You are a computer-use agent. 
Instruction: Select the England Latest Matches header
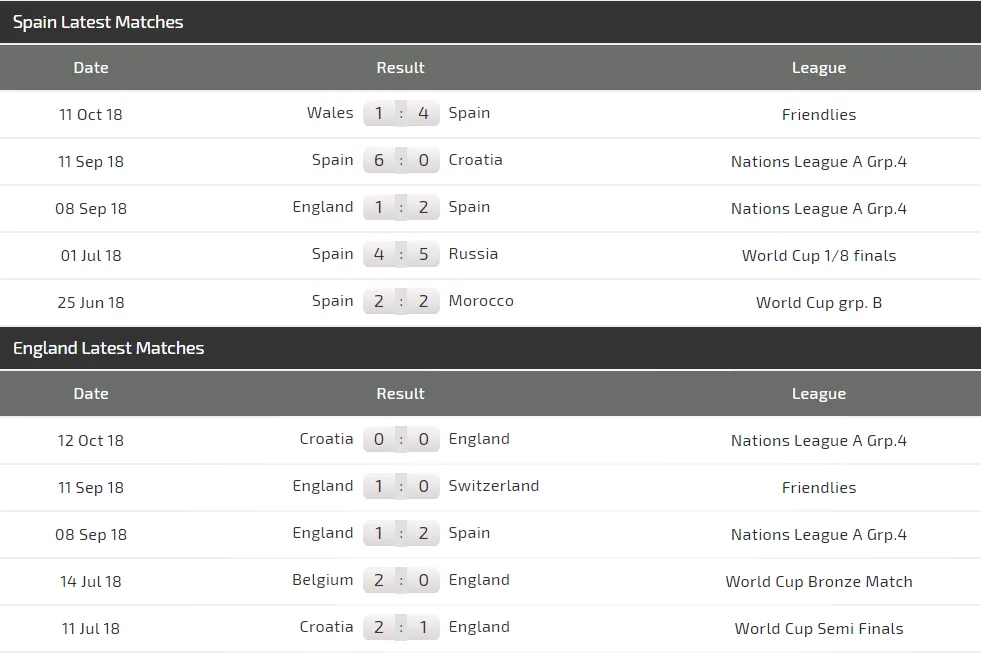click(108, 348)
